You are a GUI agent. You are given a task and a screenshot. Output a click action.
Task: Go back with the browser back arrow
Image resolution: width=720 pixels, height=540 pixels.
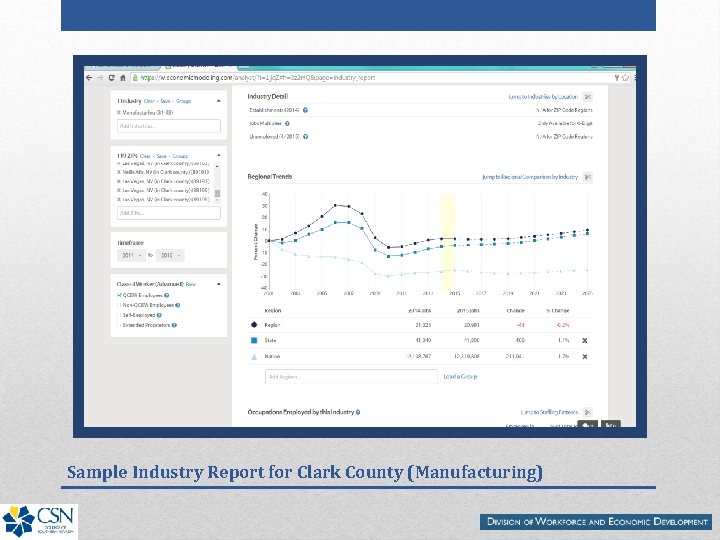click(89, 78)
